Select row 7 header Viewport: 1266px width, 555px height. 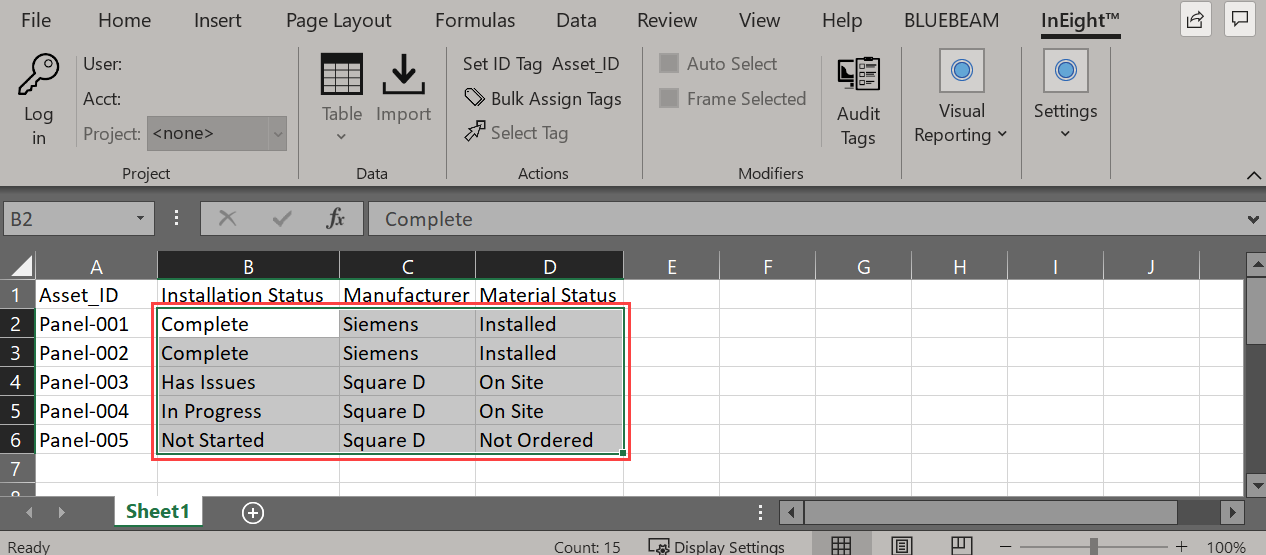(18, 469)
